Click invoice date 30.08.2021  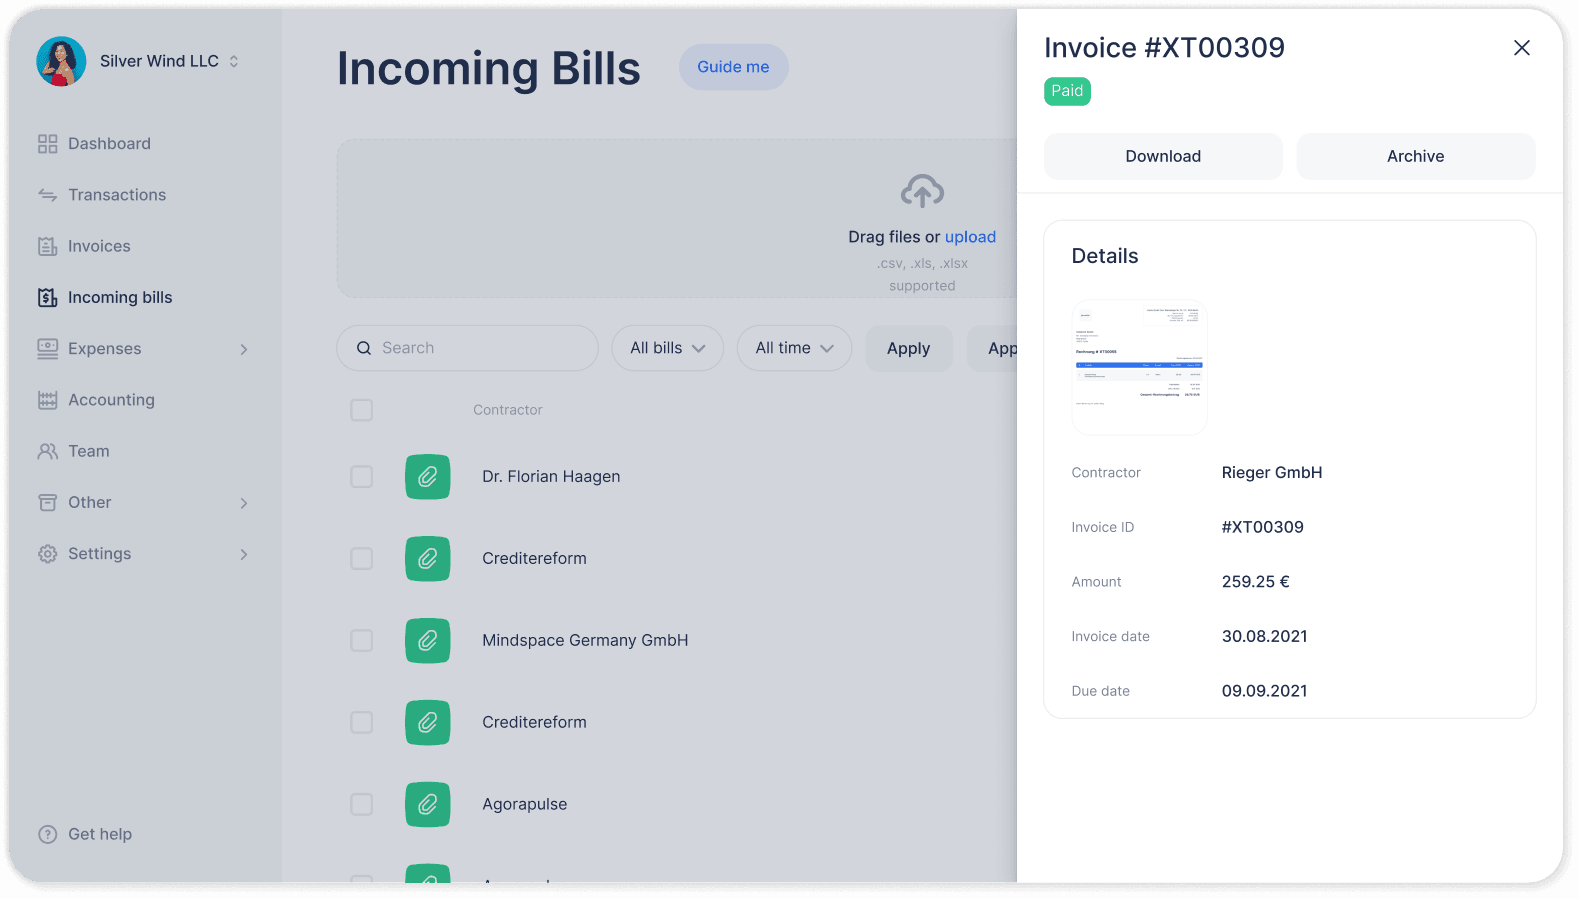[x=1264, y=636]
